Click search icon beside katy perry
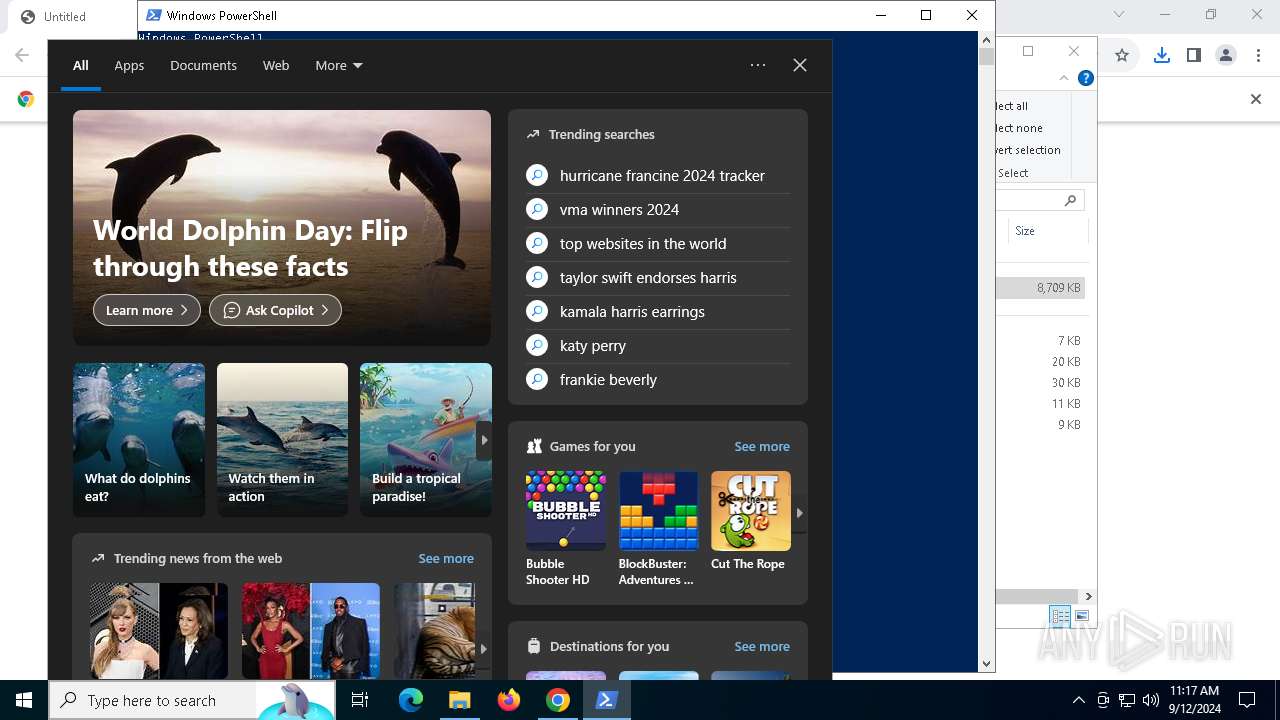Screen dimensions: 1280x720 coord(537,345)
